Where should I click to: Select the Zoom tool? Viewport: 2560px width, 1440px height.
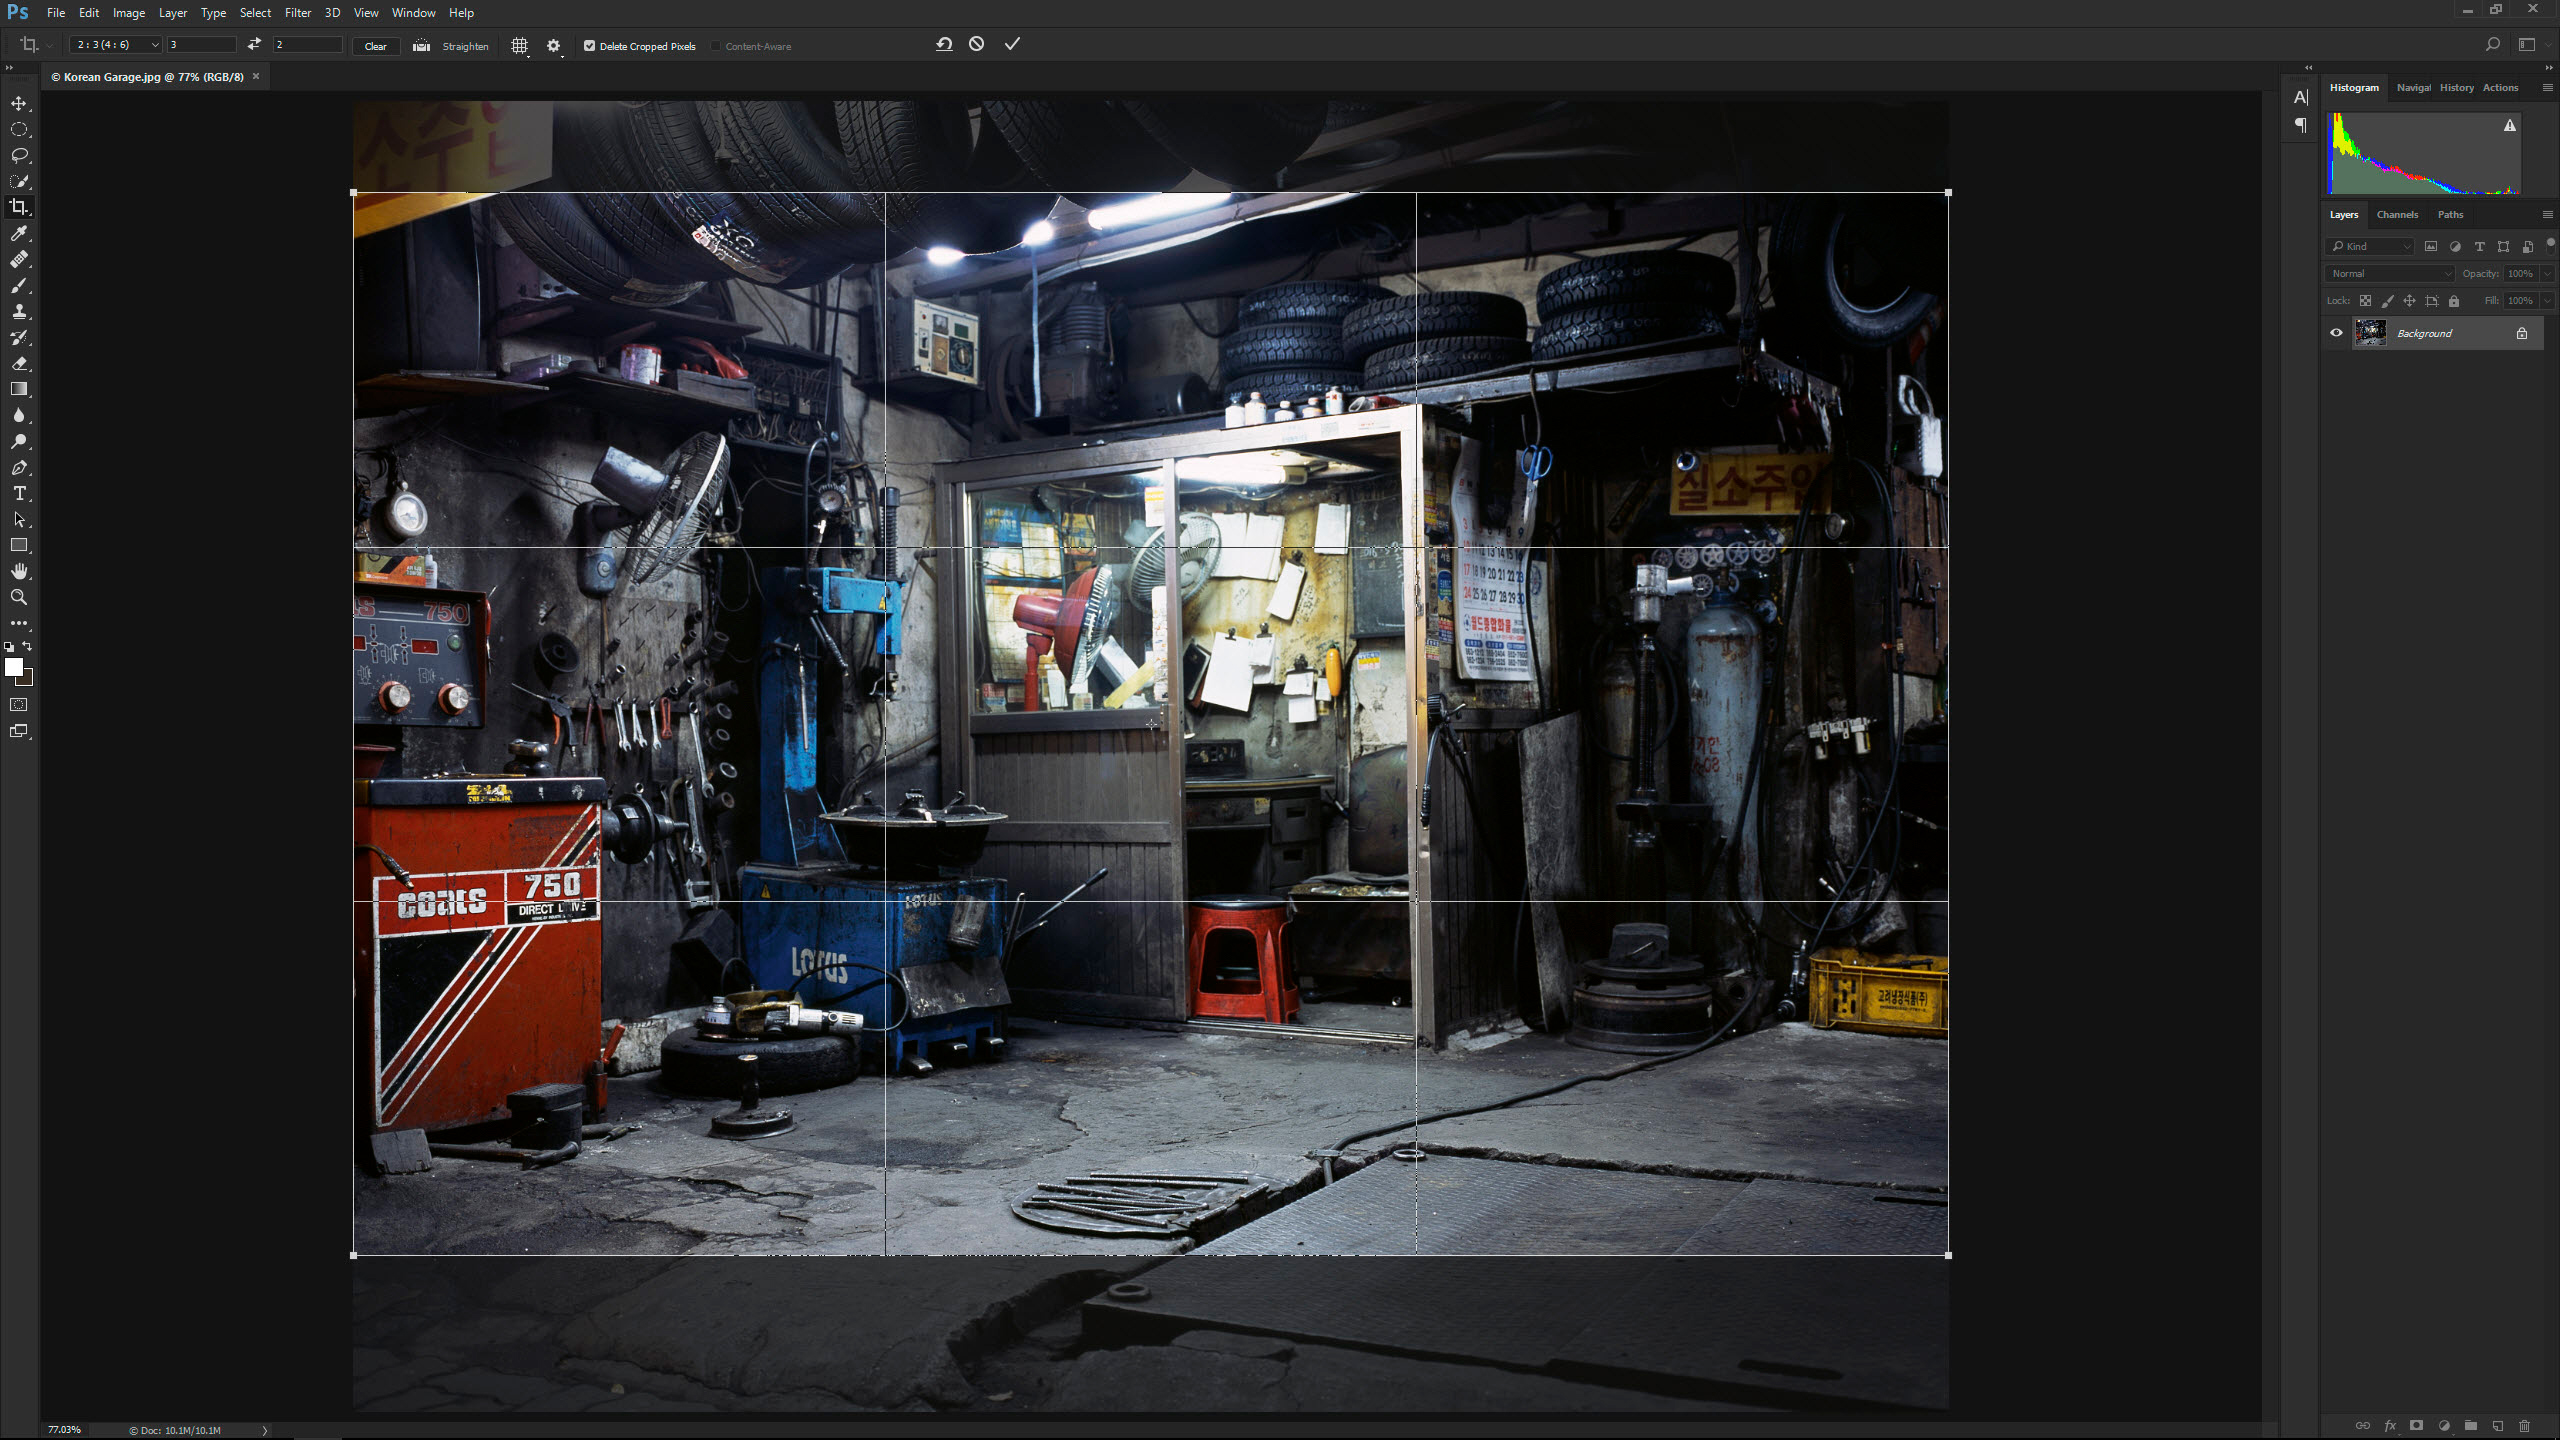point(19,597)
